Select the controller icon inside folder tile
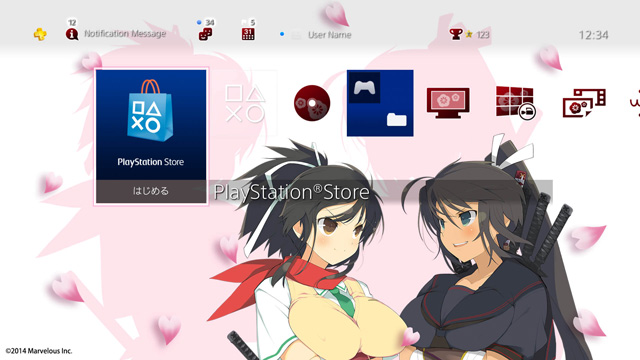Image resolution: width=640 pixels, height=360 pixels. pos(364,87)
